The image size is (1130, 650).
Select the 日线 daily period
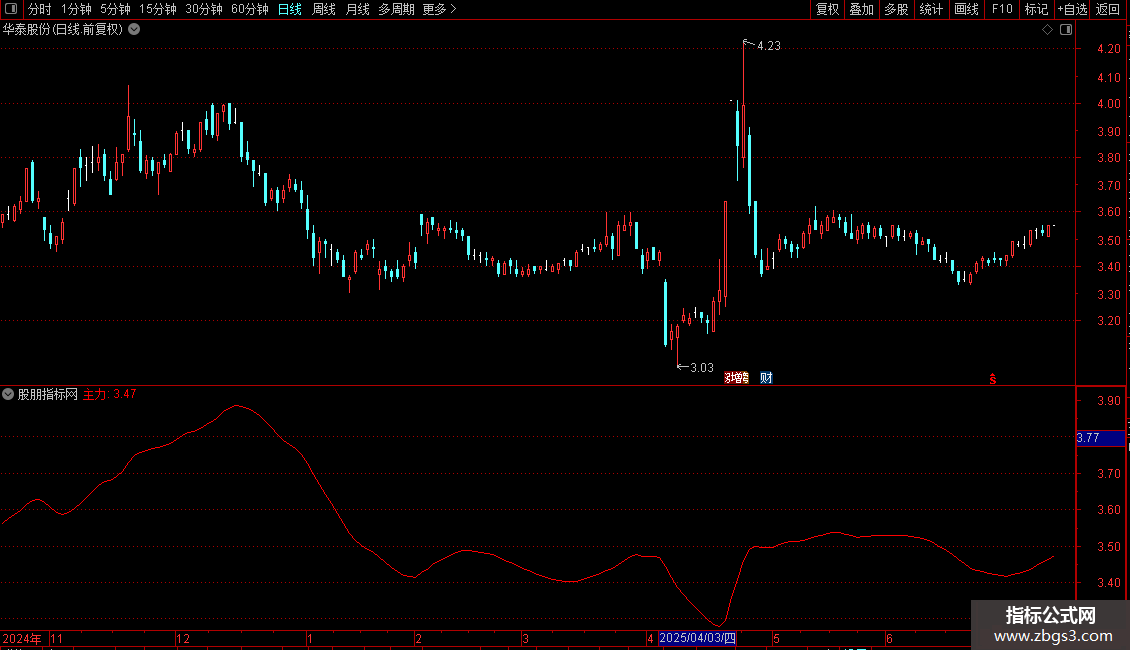tap(290, 9)
